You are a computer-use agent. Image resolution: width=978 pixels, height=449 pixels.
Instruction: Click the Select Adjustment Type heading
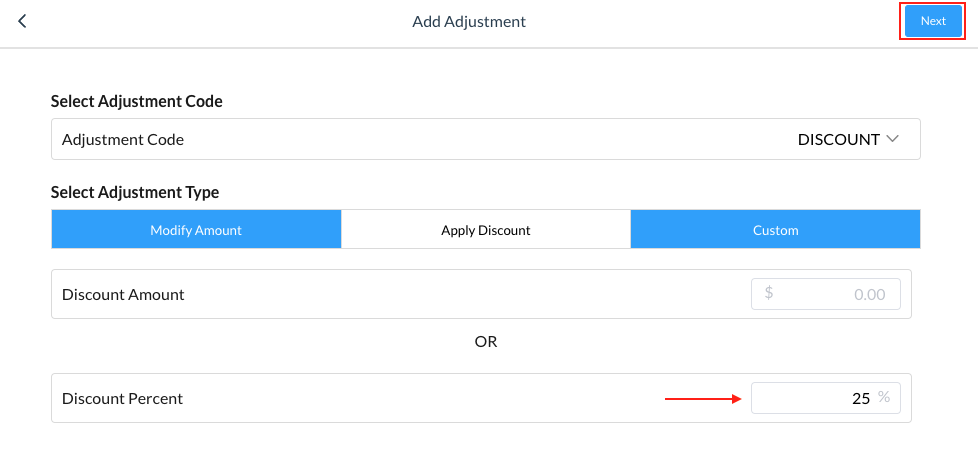[135, 192]
